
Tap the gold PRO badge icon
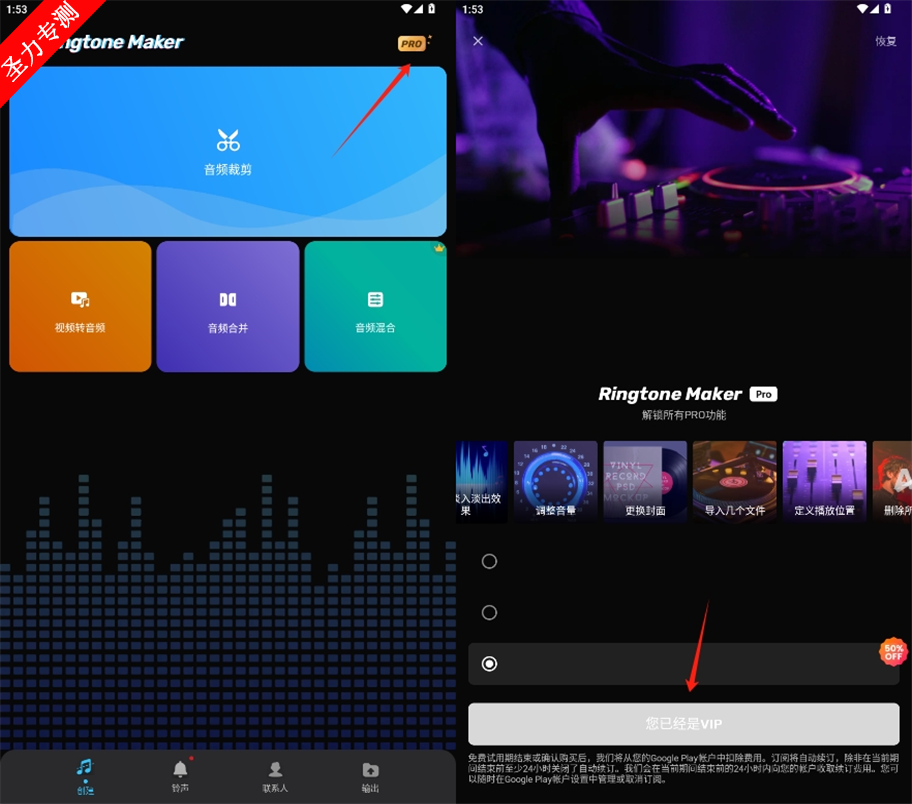[x=412, y=44]
